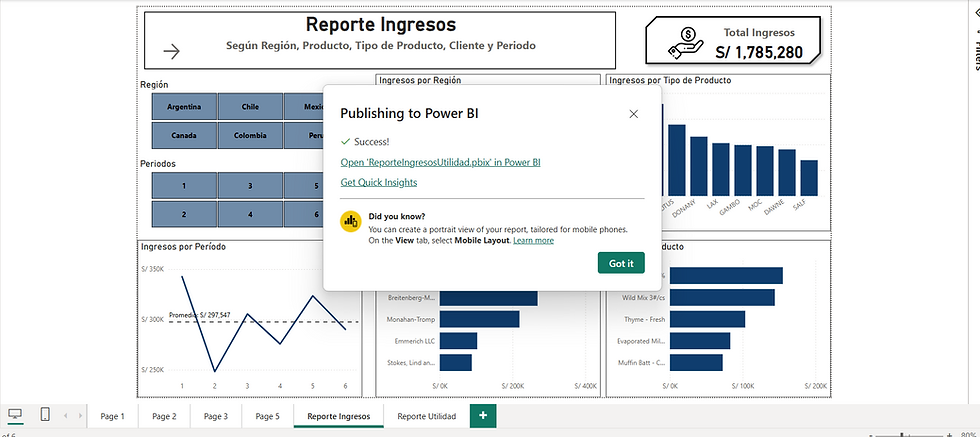Click the Ingresos por Región chart title
This screenshot has width=980, height=437.
pos(420,80)
